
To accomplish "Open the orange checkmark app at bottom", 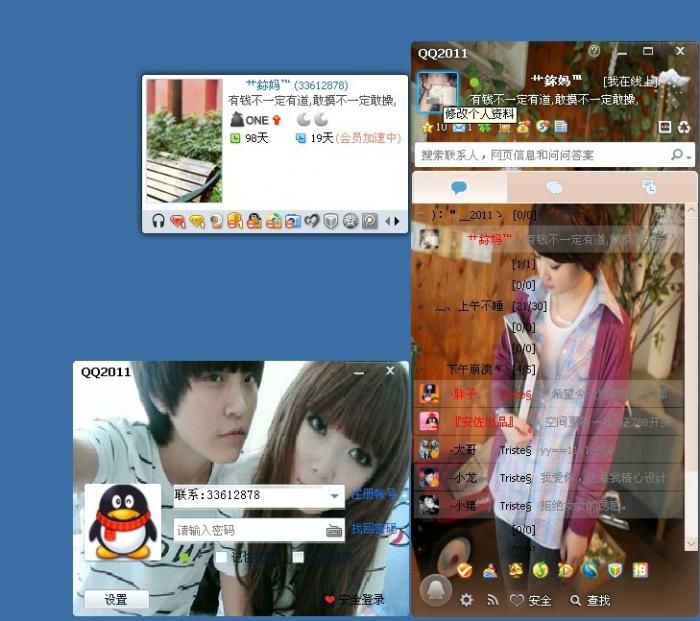I will (464, 570).
